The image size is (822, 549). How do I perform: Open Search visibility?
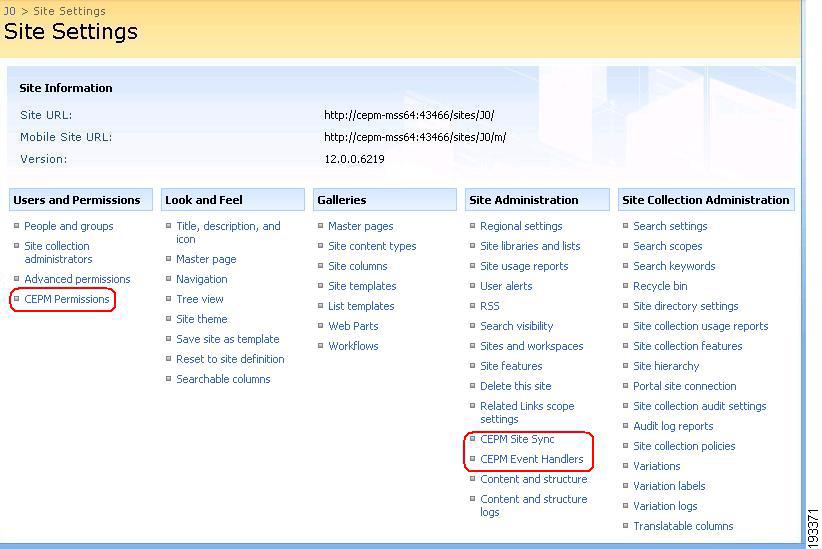pyautogui.click(x=517, y=326)
